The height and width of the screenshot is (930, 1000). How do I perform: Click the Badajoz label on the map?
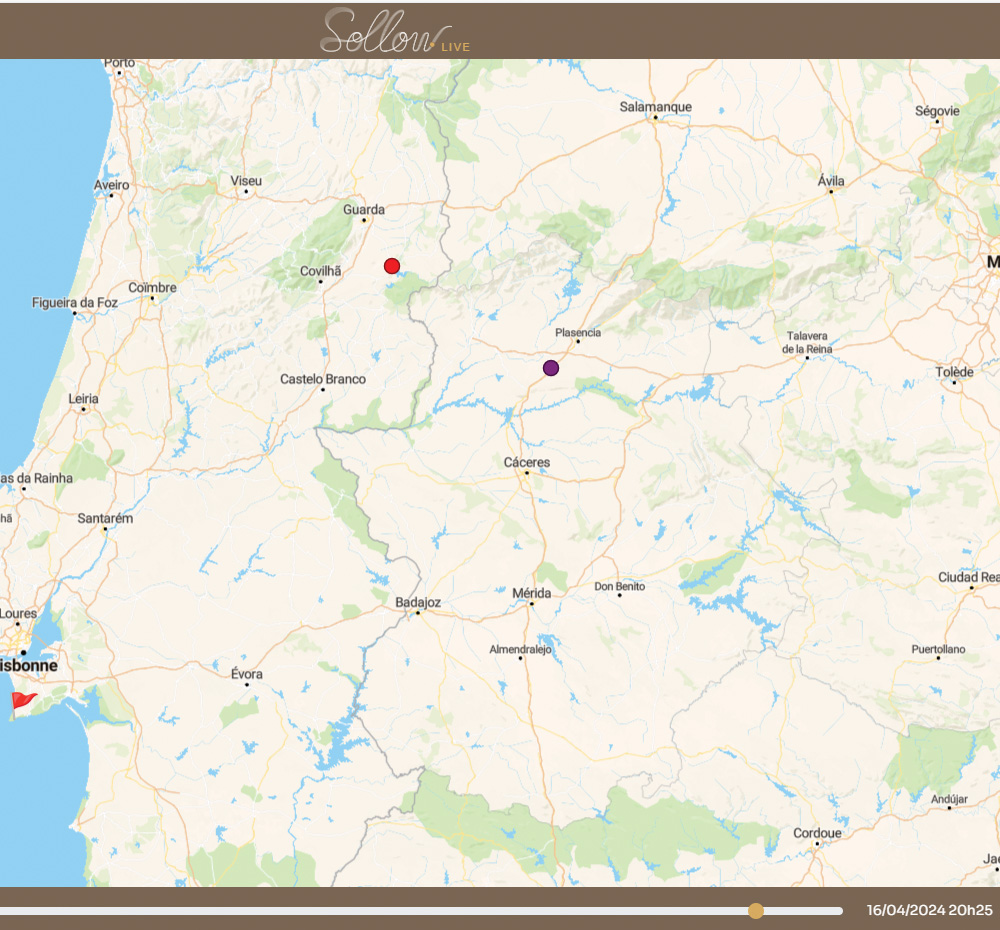[418, 602]
